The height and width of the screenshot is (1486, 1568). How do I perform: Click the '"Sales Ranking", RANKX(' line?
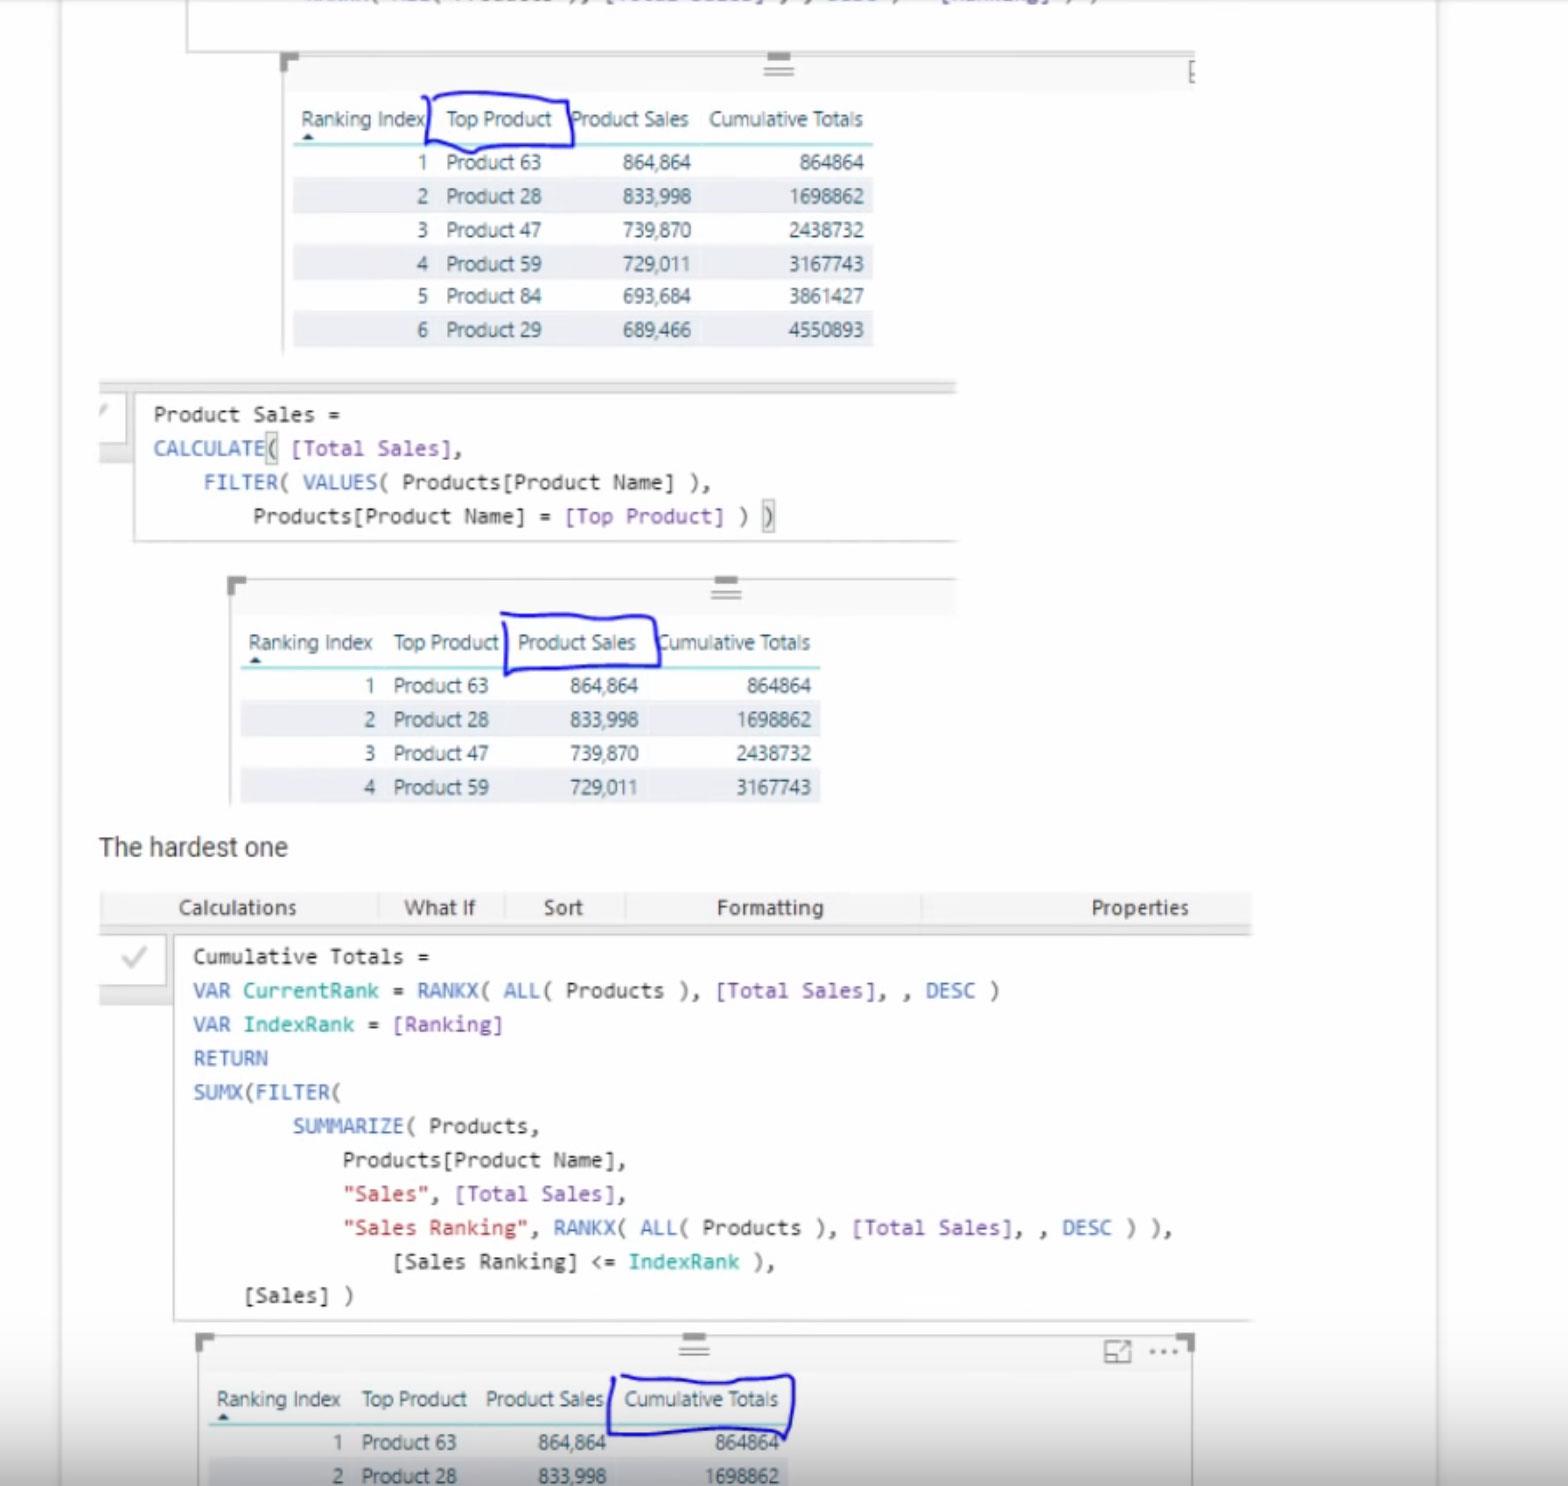pyautogui.click(x=758, y=1228)
